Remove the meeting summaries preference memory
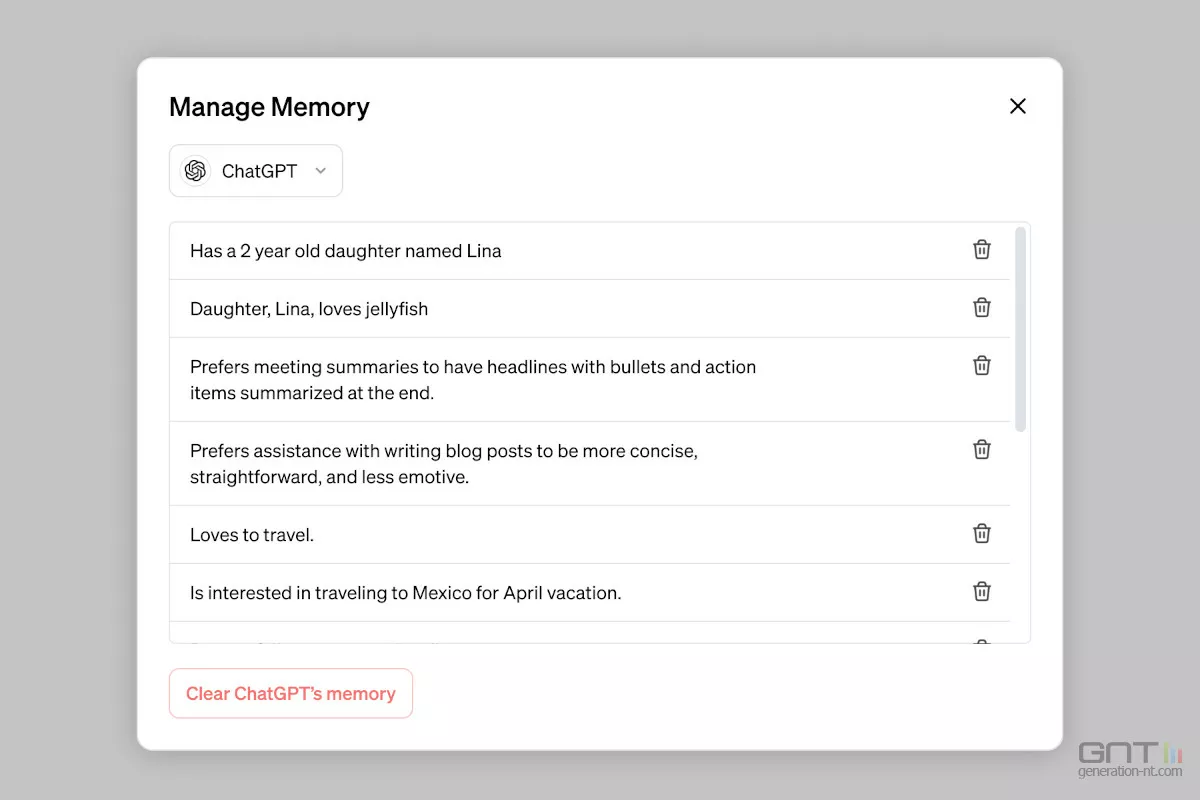The height and width of the screenshot is (800, 1200). [982, 366]
